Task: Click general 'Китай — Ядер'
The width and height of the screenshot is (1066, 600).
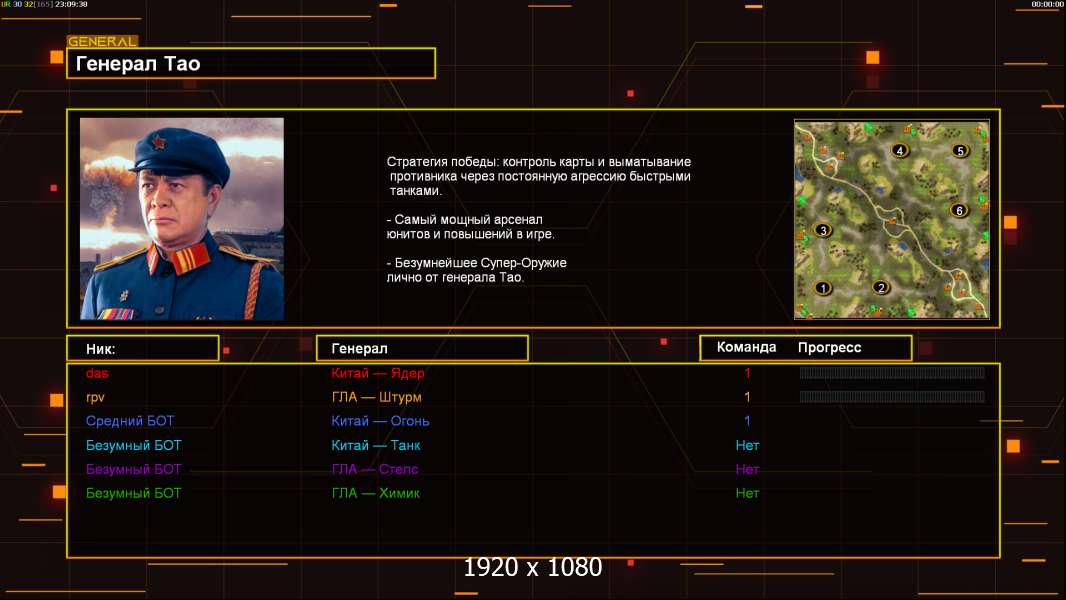Action: 378,373
